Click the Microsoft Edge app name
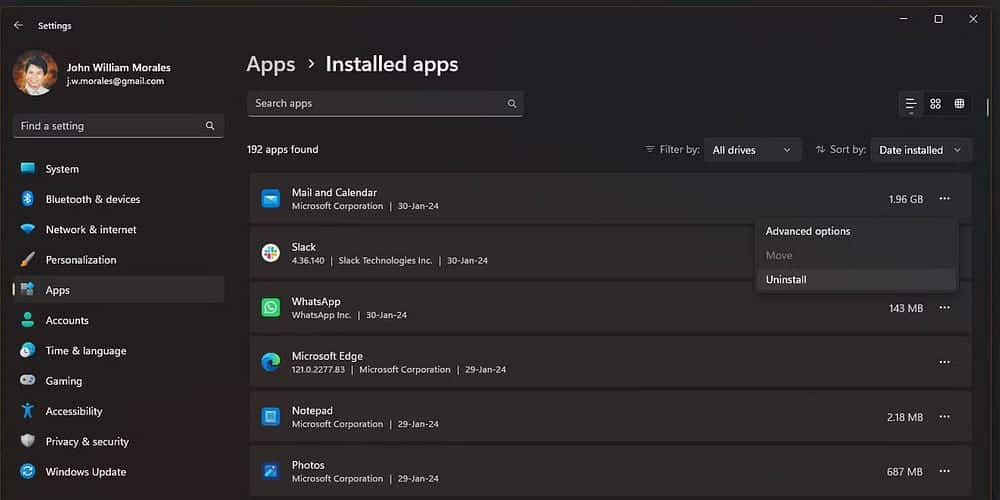 click(x=327, y=356)
